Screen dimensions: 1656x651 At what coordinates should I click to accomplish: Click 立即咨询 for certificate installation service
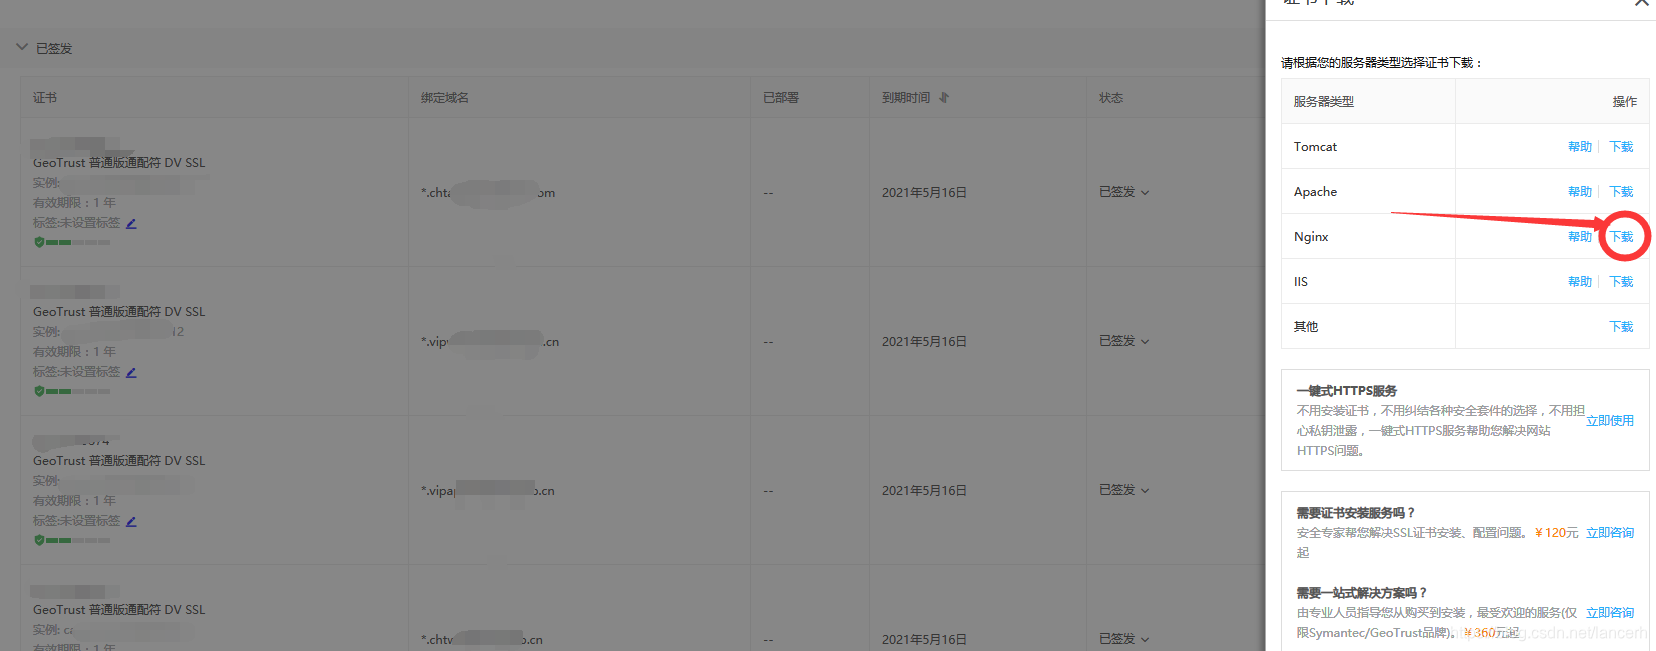(x=1610, y=533)
